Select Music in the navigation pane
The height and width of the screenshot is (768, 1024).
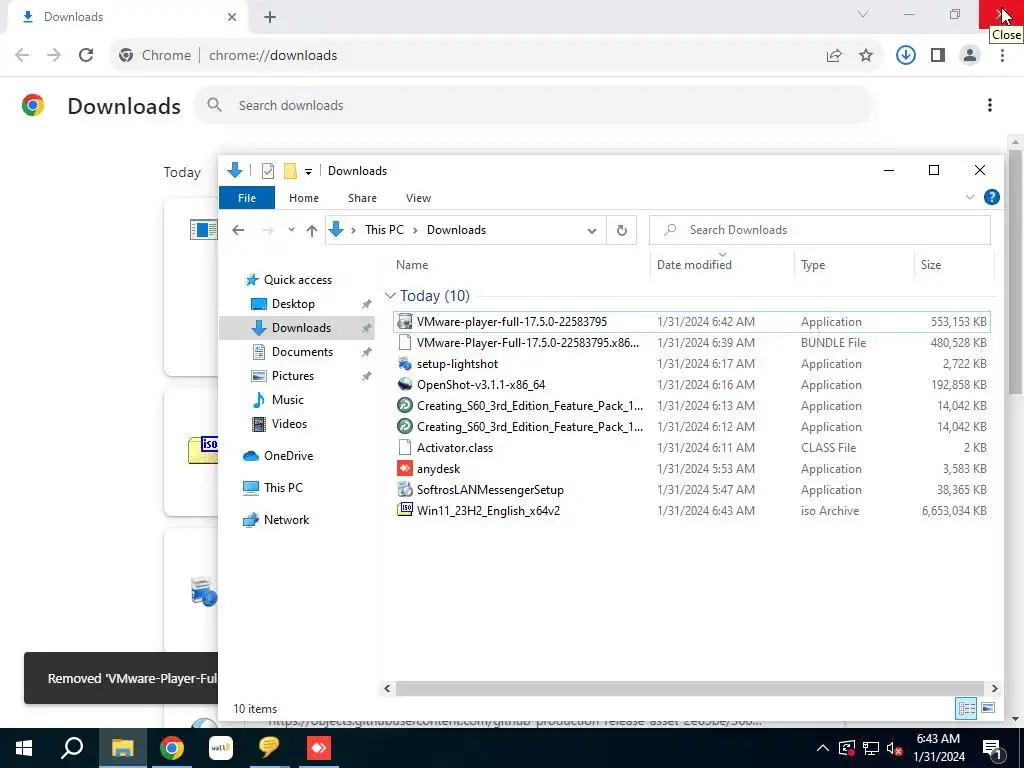pyautogui.click(x=287, y=400)
